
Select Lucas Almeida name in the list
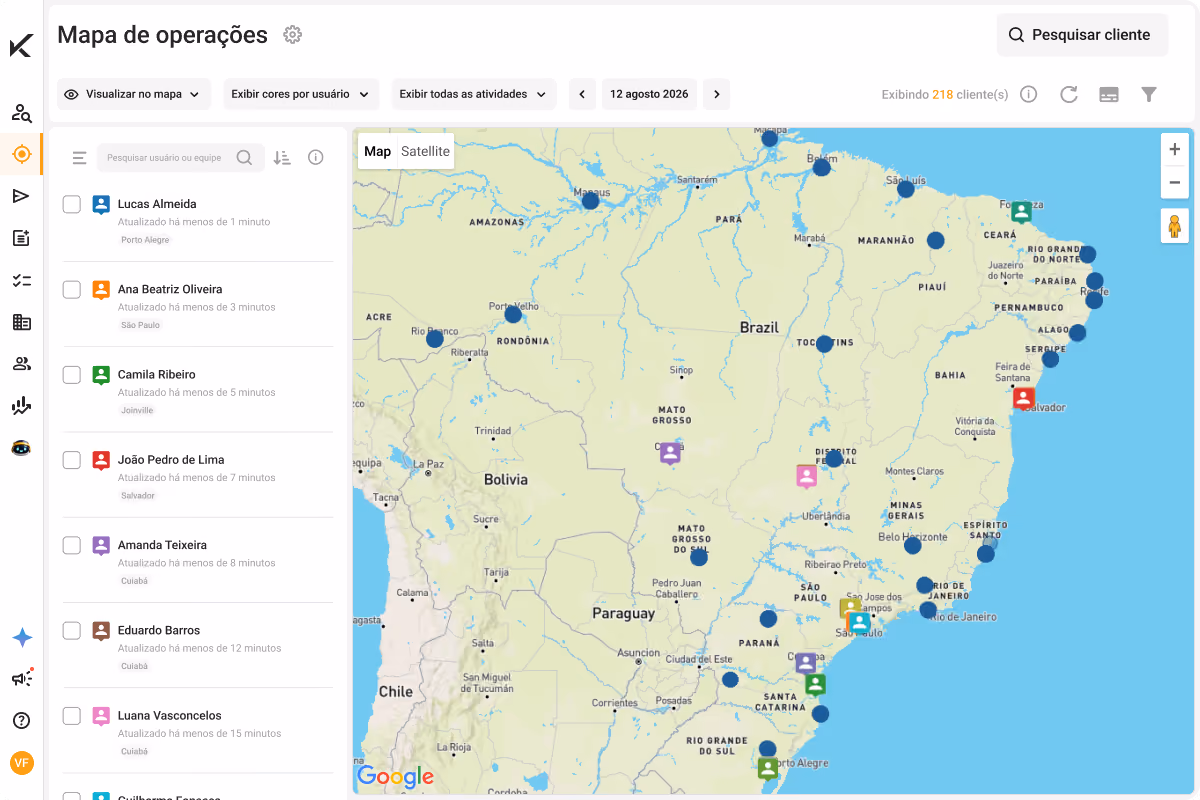157,204
